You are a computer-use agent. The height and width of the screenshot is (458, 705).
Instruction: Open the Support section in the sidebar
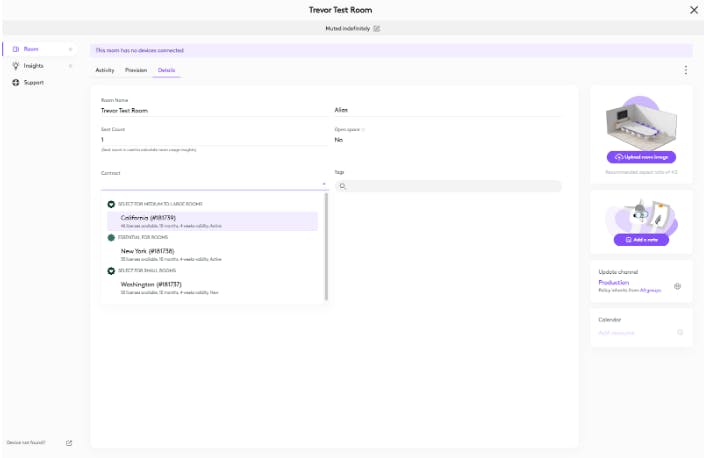[x=34, y=83]
